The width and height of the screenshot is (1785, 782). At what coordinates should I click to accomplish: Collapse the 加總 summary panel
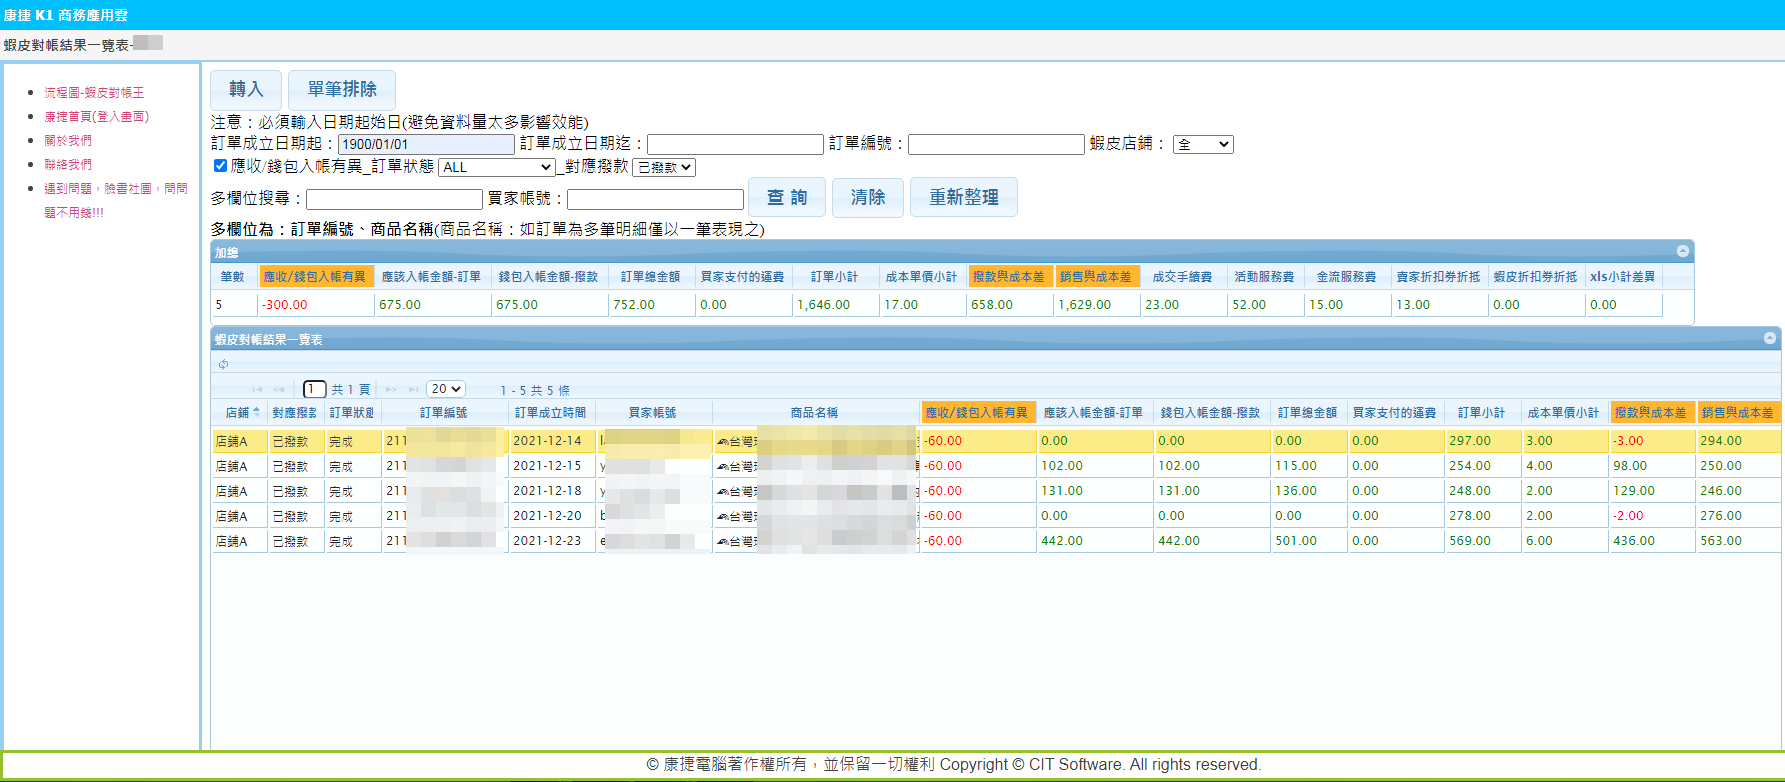tap(1683, 251)
